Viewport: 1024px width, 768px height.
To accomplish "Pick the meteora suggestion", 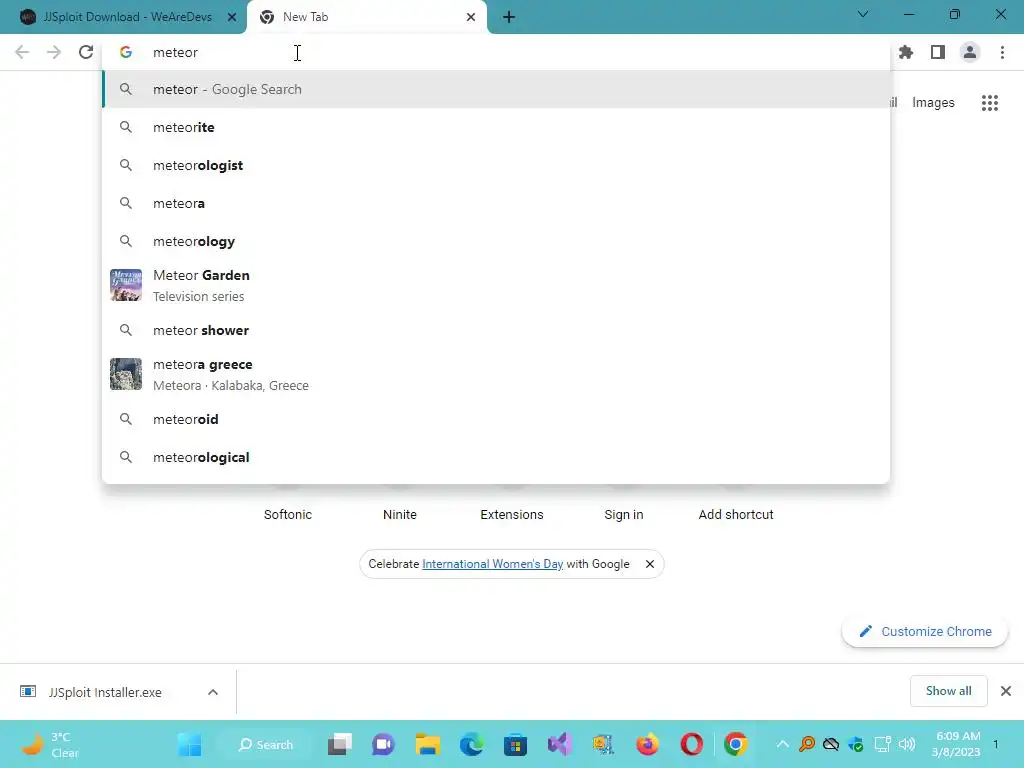I will [496, 203].
